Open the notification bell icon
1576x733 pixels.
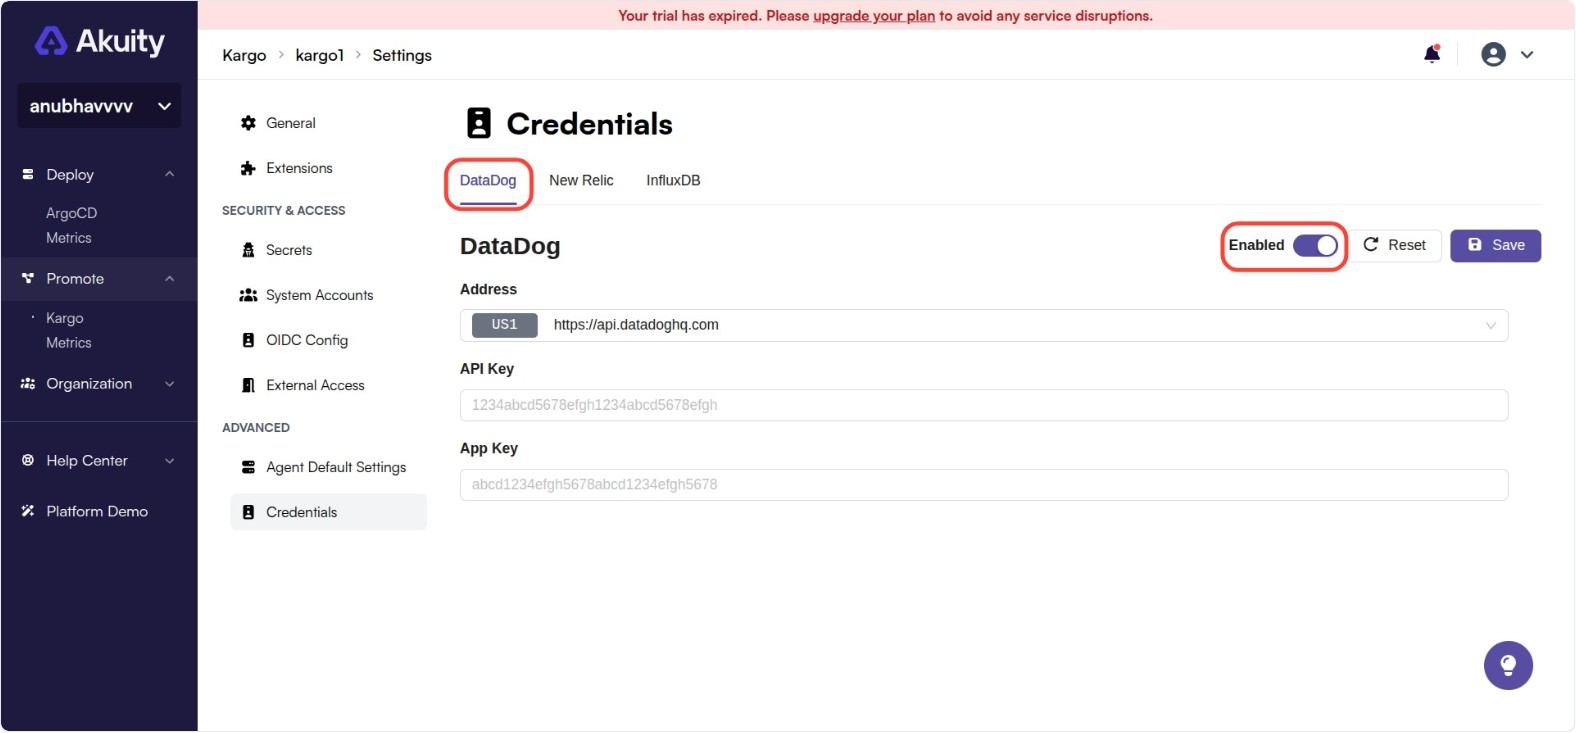pos(1431,55)
